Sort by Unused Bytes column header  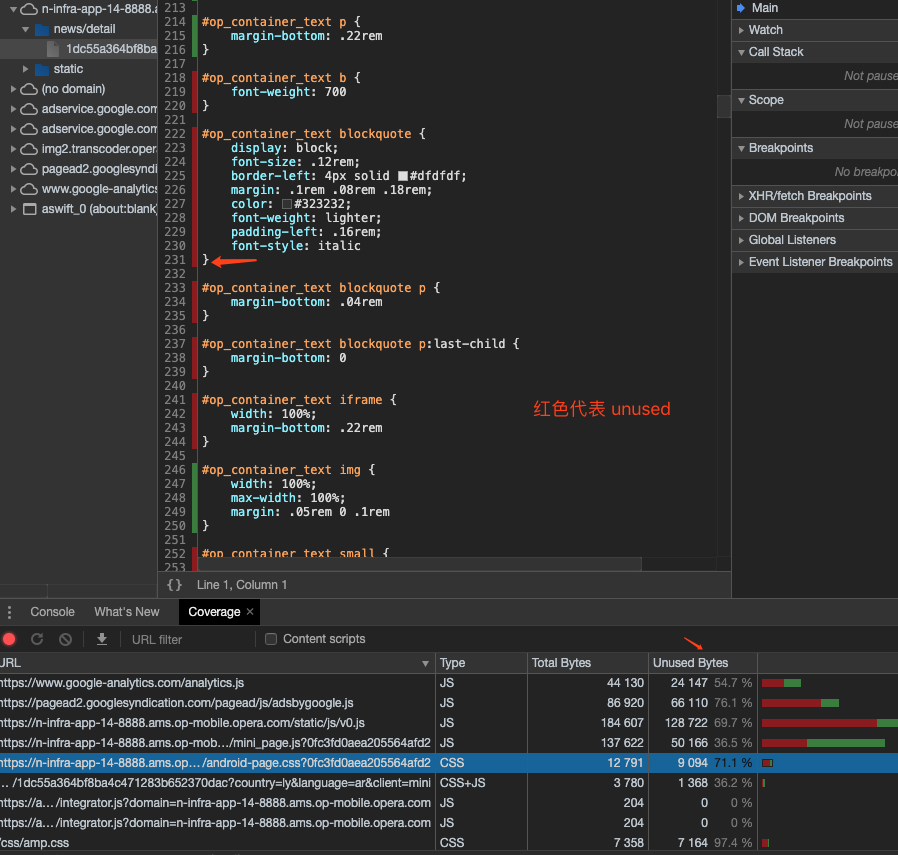click(690, 663)
